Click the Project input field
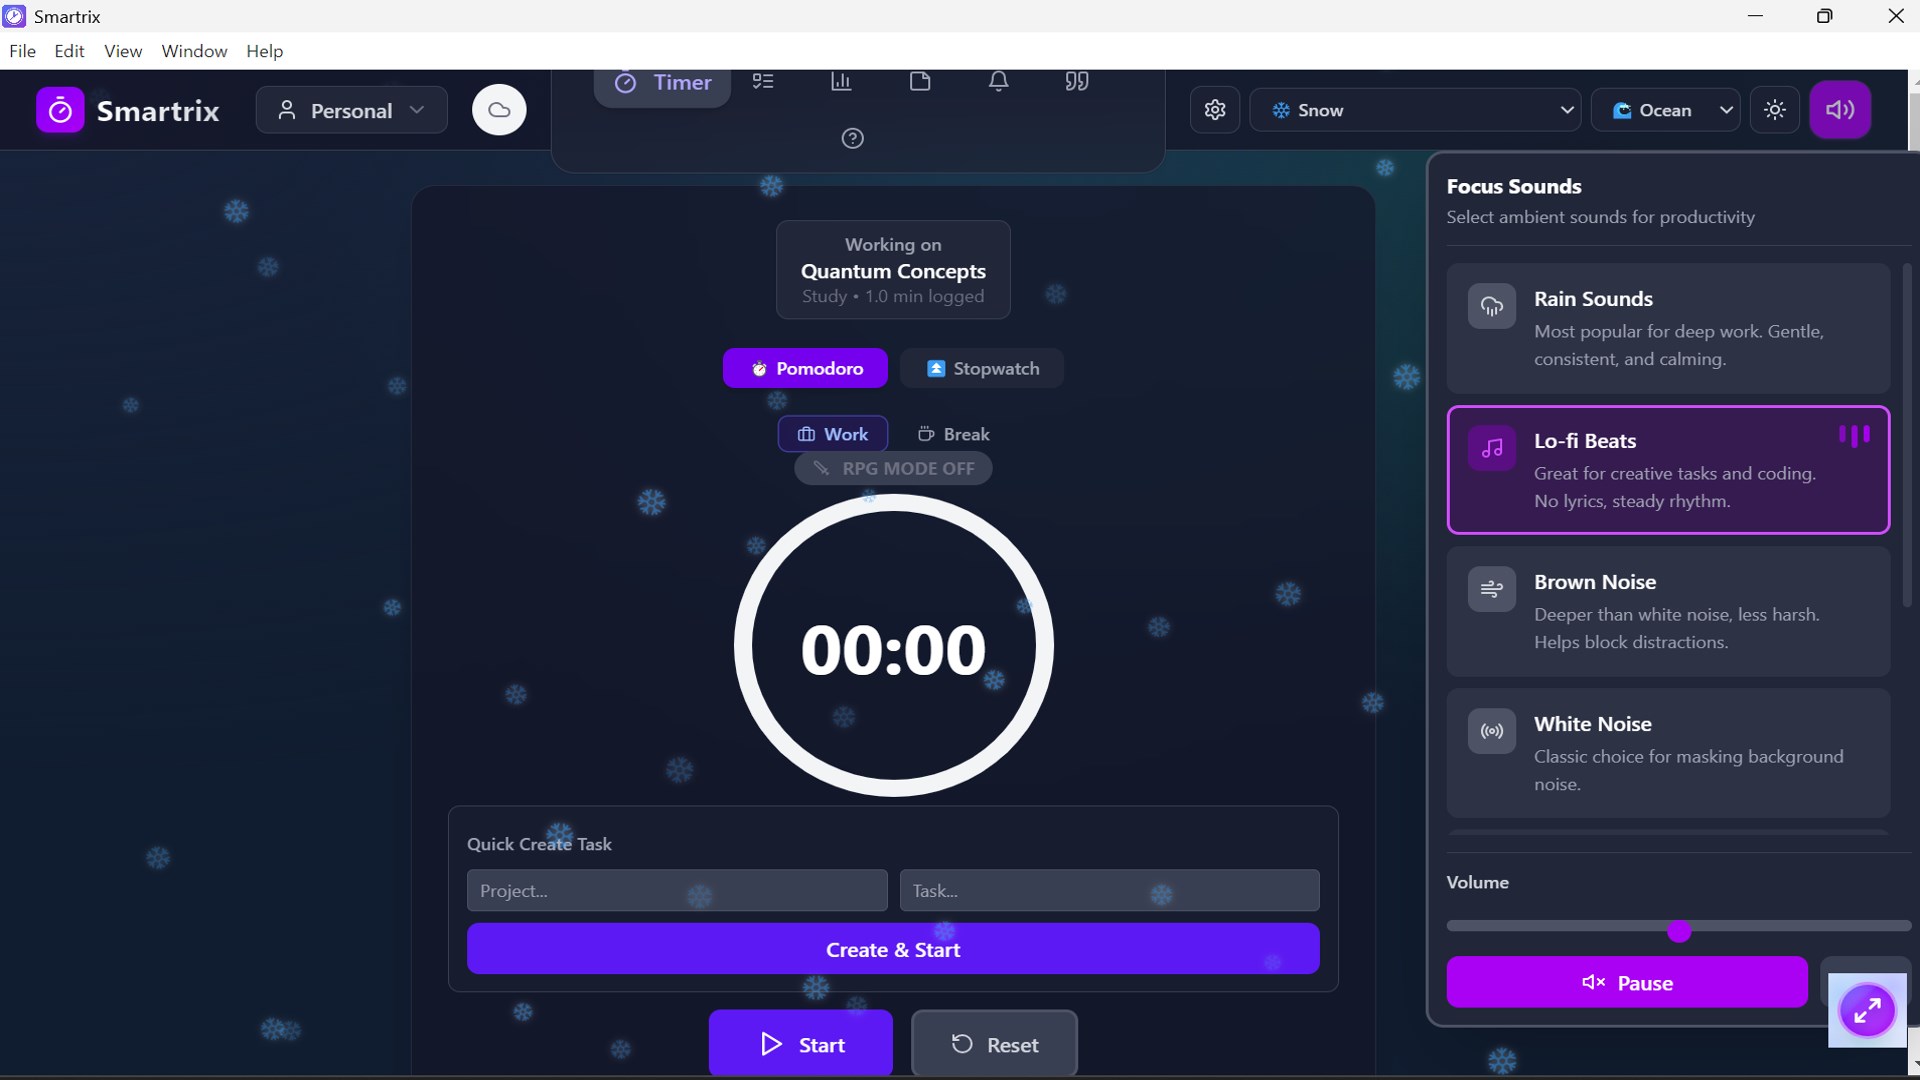The width and height of the screenshot is (1920, 1080). (676, 890)
